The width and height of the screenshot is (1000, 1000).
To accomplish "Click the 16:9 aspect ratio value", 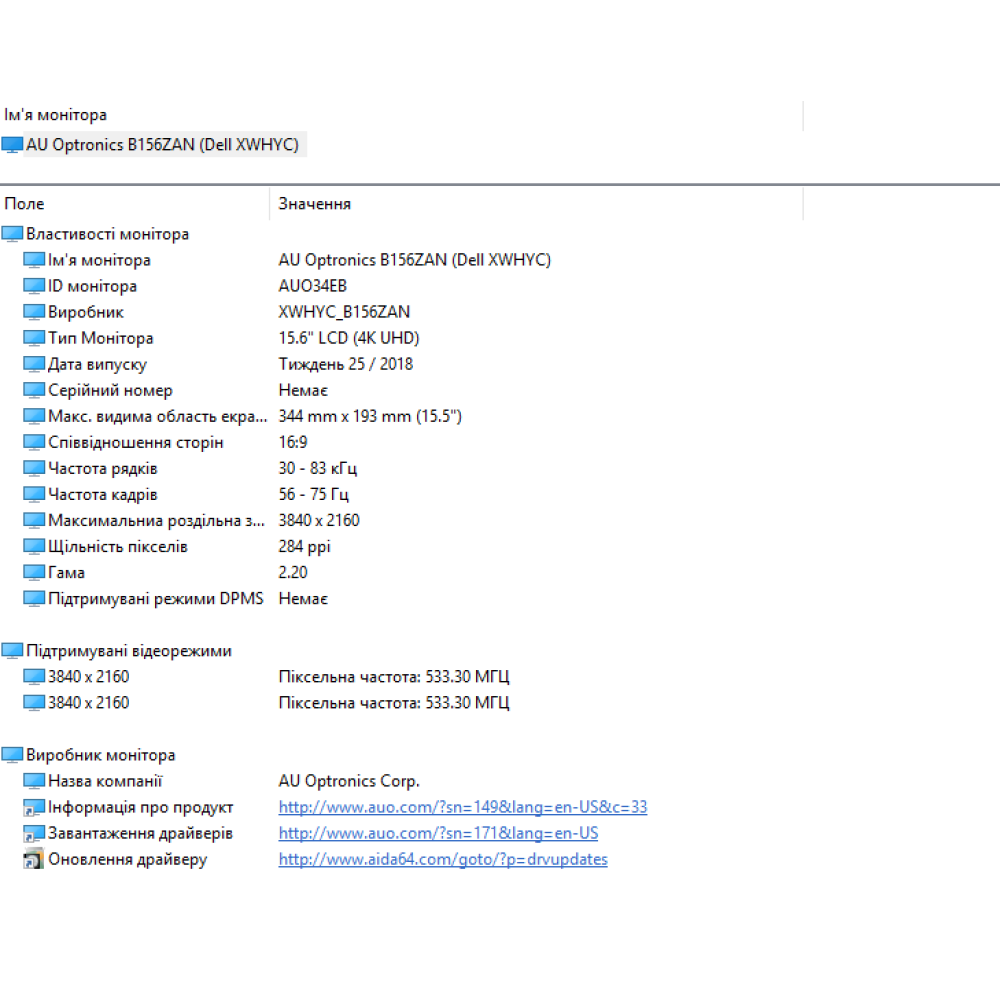I will pos(293,443).
